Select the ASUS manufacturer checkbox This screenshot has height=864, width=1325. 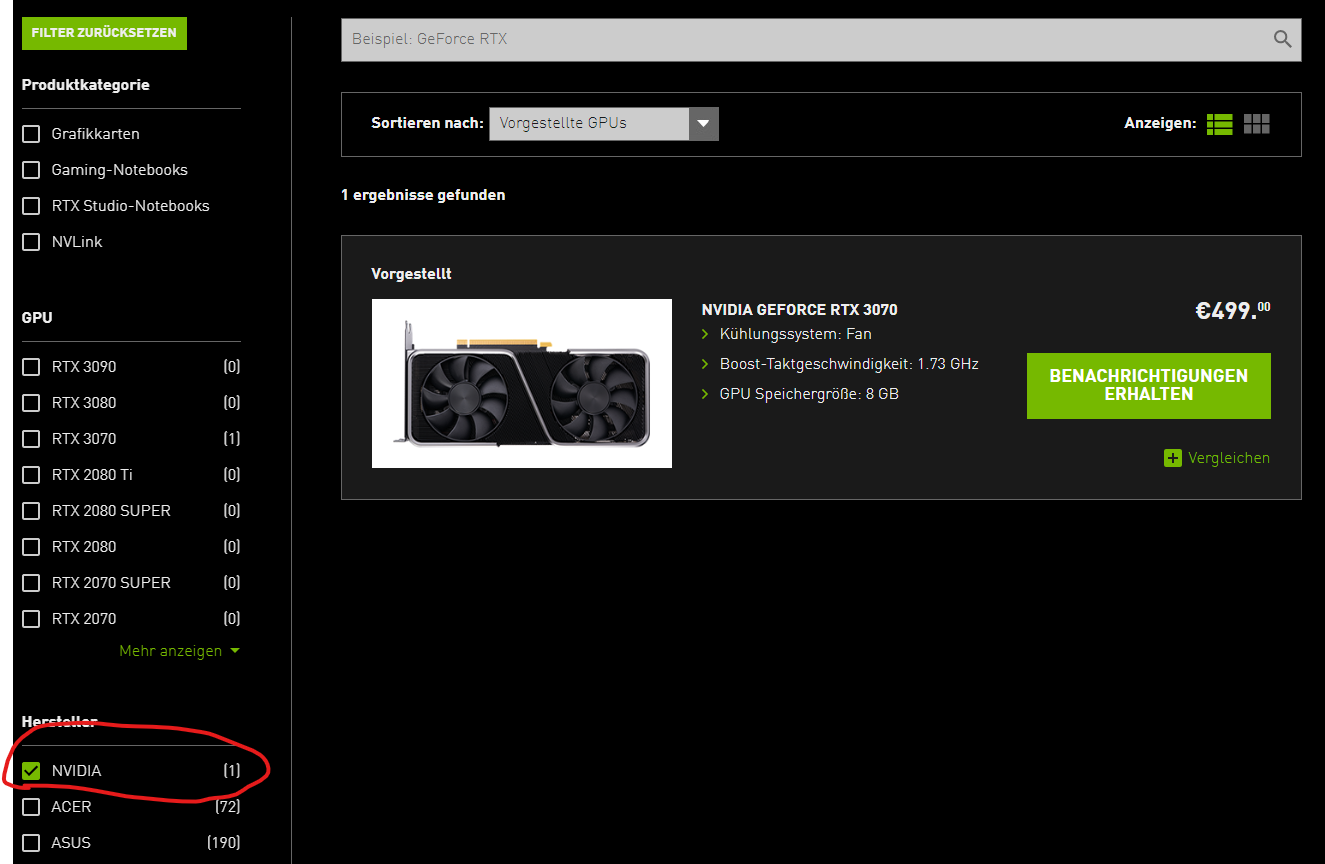tap(31, 843)
